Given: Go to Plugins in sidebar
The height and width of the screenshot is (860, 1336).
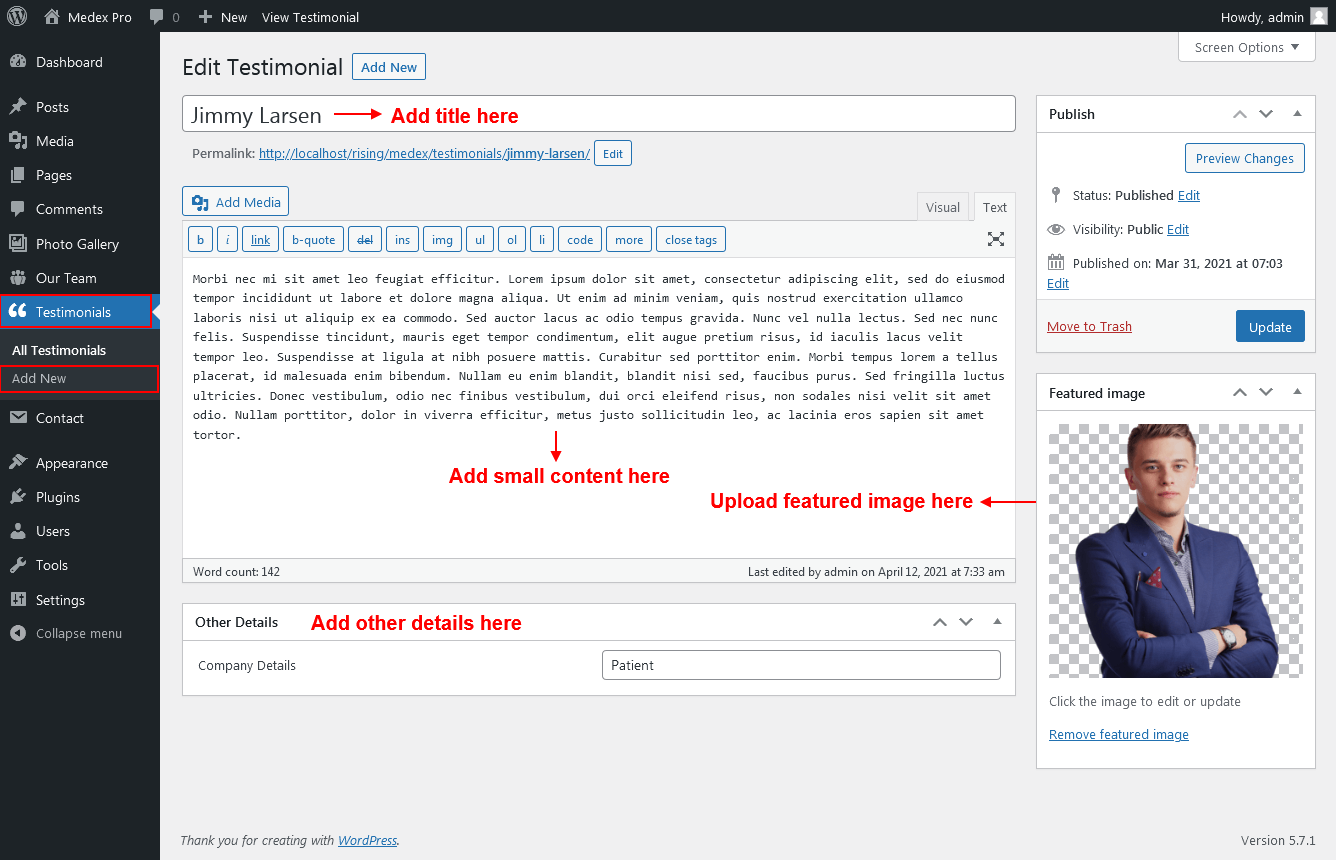Looking at the screenshot, I should coord(58,497).
